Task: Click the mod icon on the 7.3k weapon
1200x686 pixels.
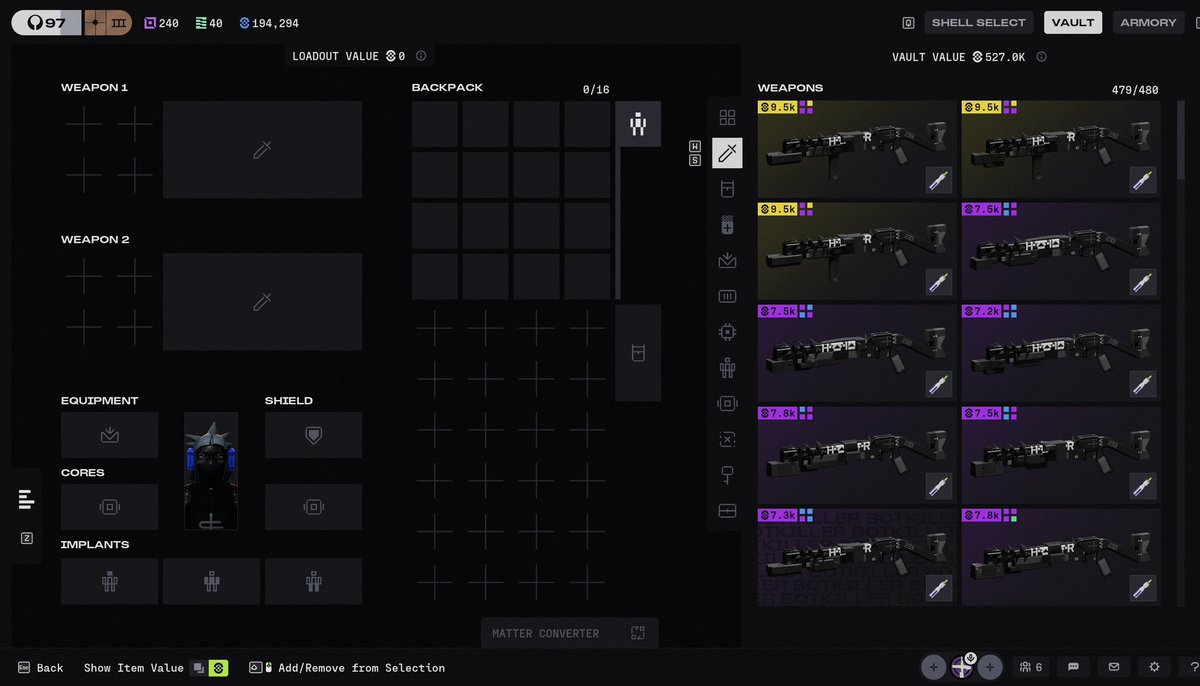Action: point(939,588)
